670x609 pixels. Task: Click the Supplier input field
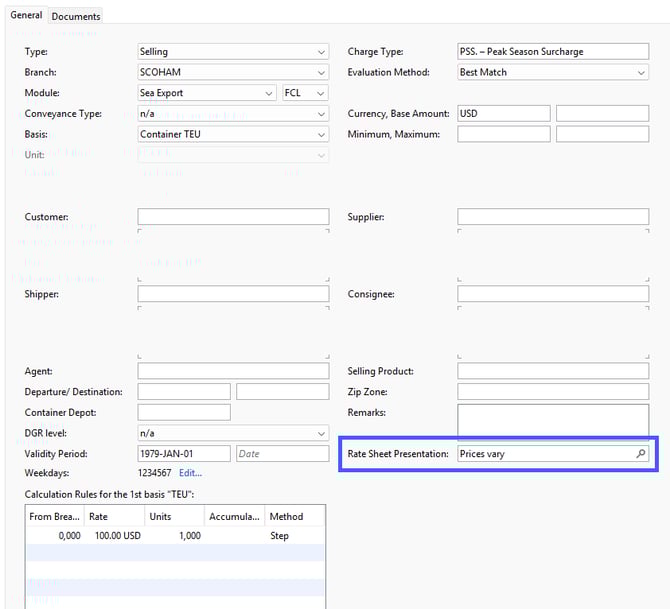553,217
